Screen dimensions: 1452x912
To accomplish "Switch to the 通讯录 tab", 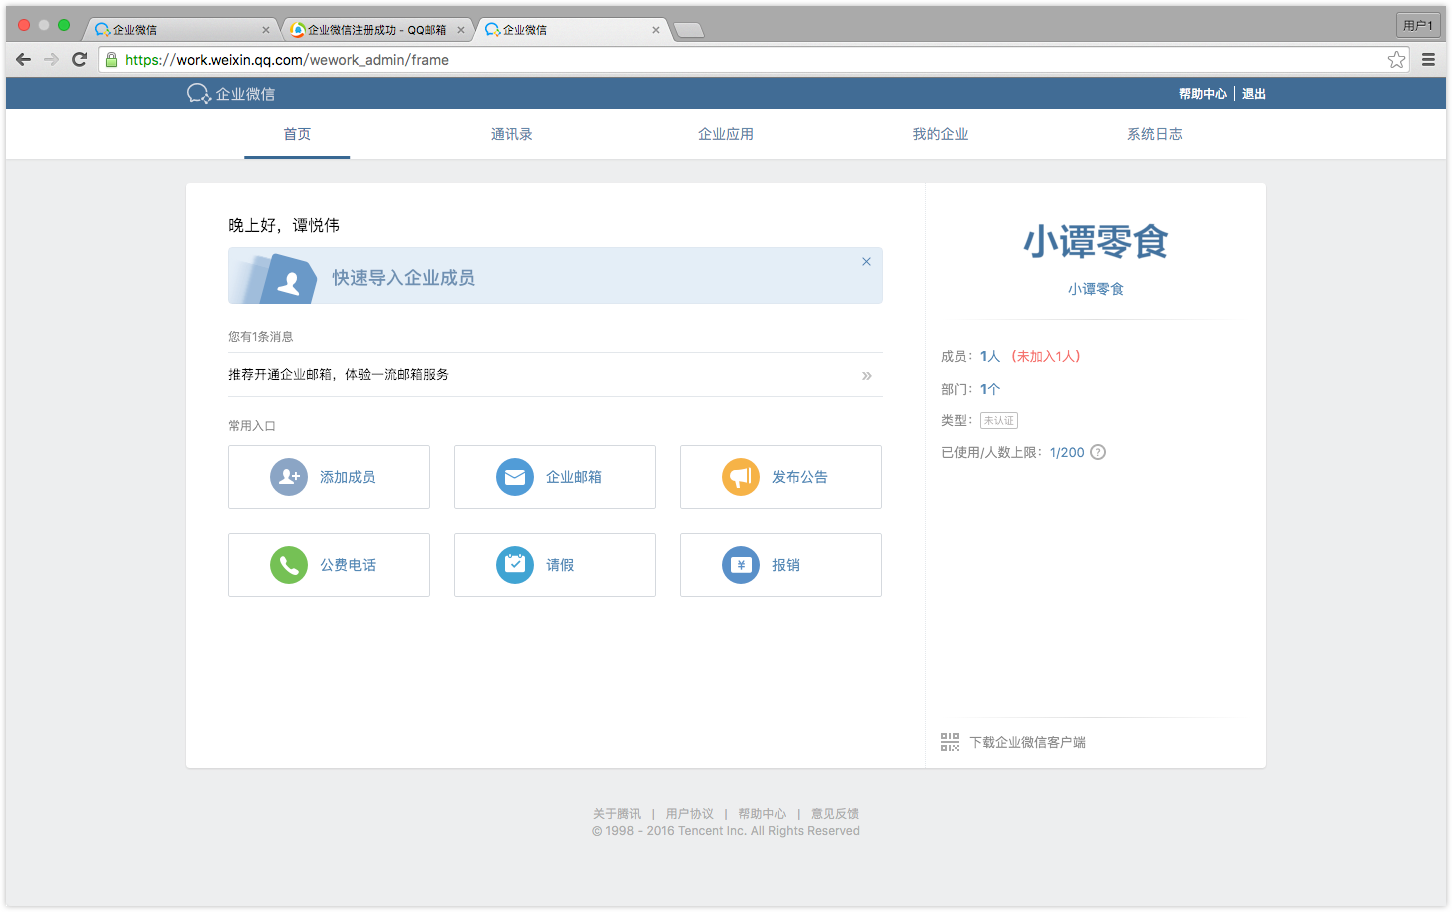I will coord(511,133).
